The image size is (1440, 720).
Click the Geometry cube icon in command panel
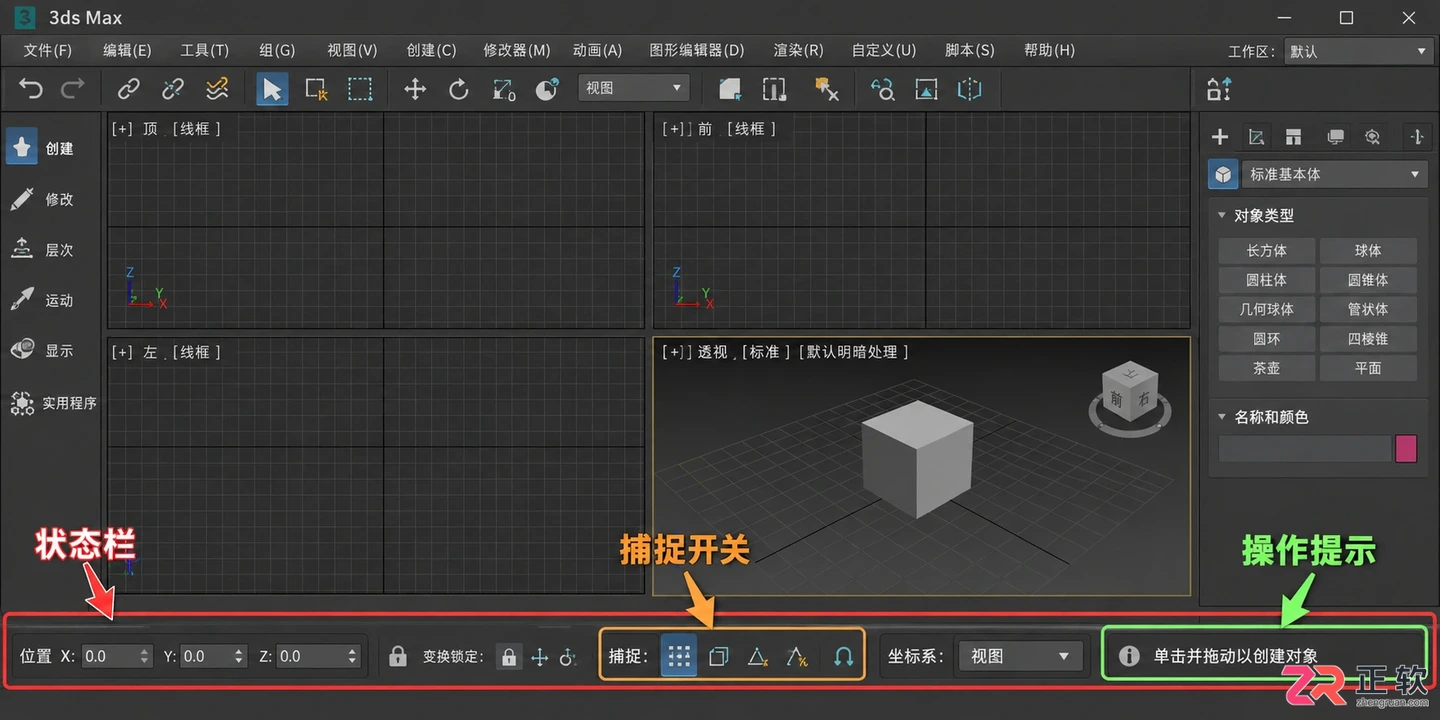(1223, 174)
